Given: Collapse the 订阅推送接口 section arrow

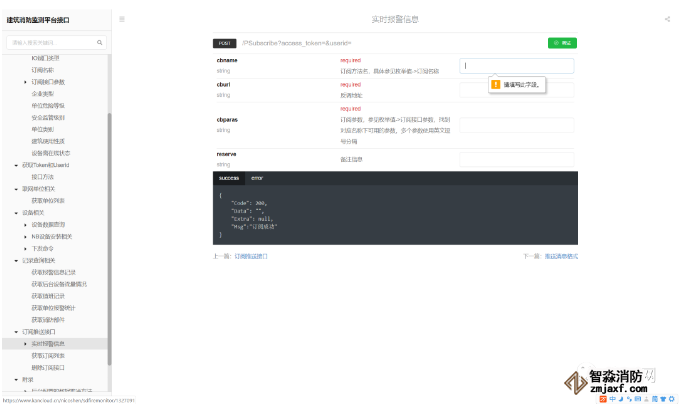Looking at the screenshot, I should (x=17, y=331).
